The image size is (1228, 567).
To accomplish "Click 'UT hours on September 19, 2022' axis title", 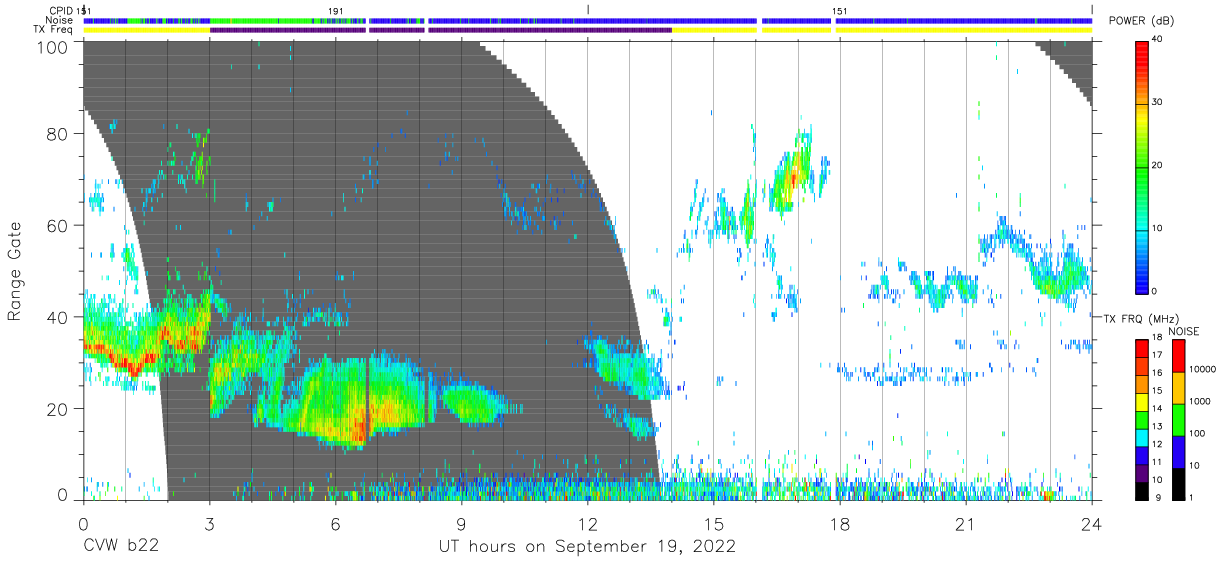I will [587, 546].
